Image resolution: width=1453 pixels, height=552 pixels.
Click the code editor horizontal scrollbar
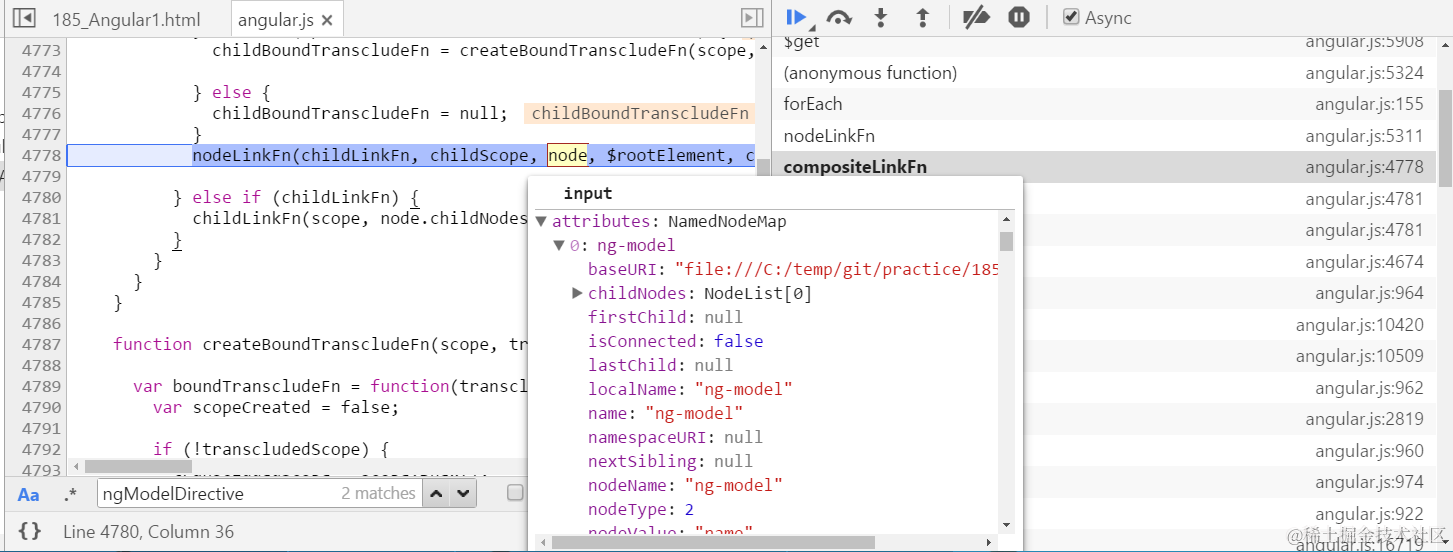pyautogui.click(x=138, y=466)
